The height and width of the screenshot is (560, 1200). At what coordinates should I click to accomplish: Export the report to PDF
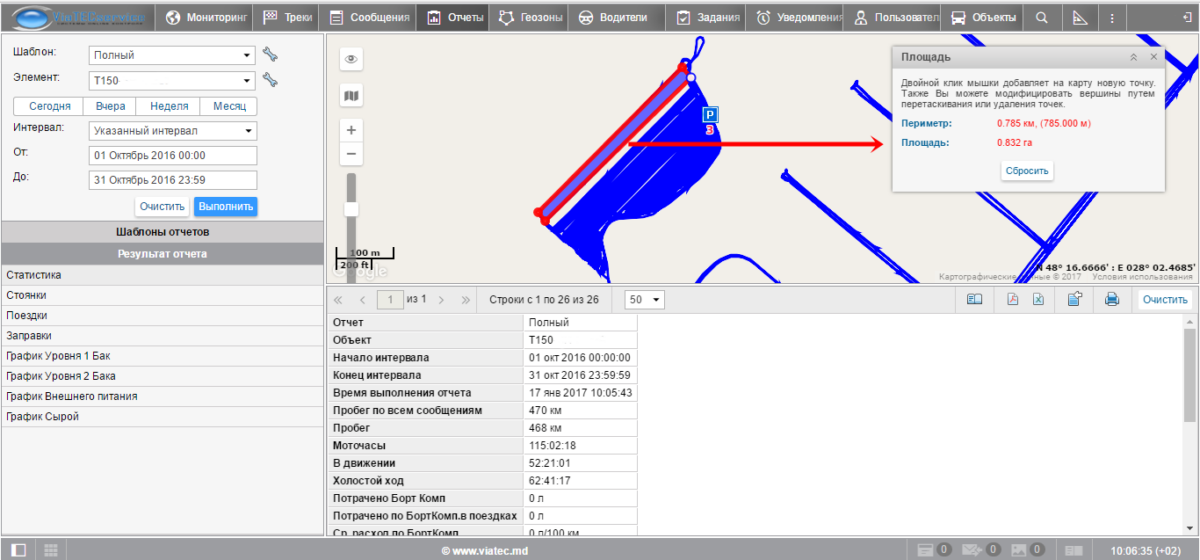1012,299
